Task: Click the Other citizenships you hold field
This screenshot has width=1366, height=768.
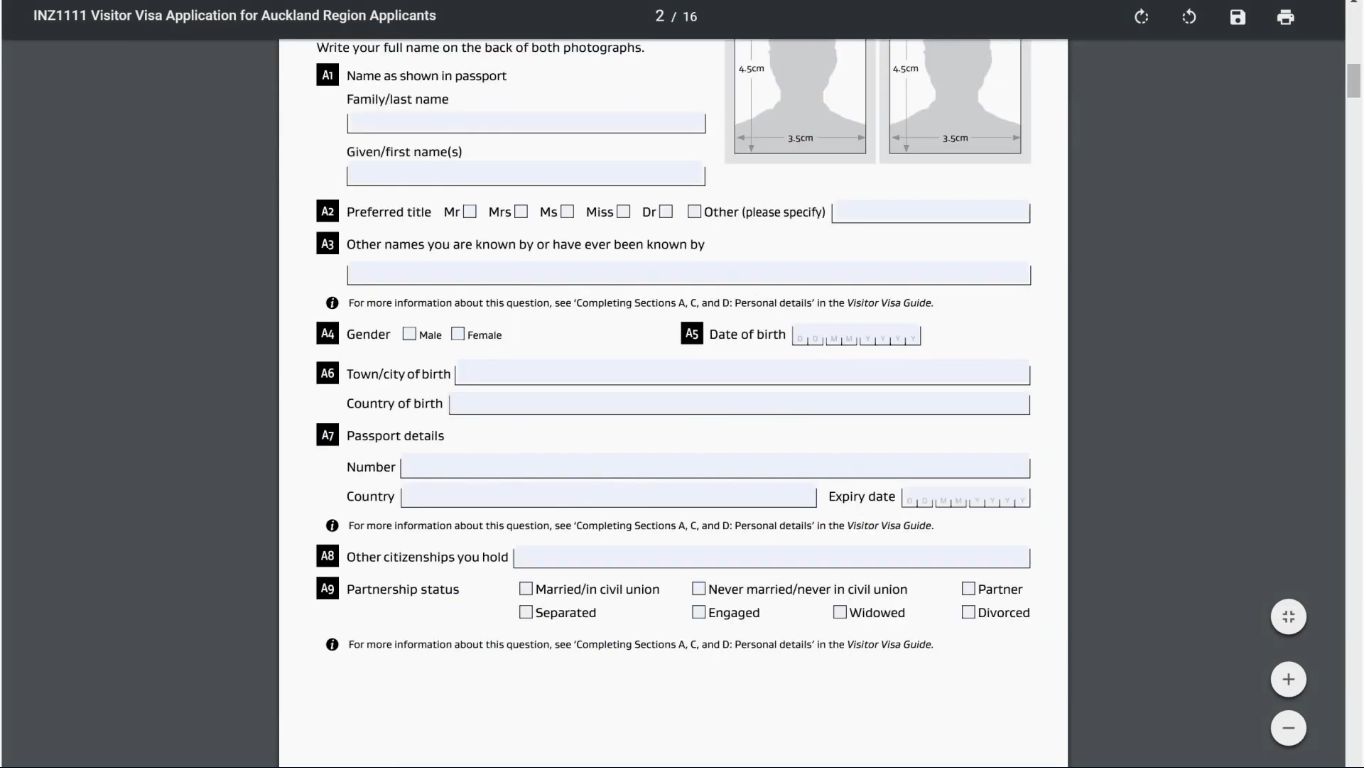Action: point(771,557)
